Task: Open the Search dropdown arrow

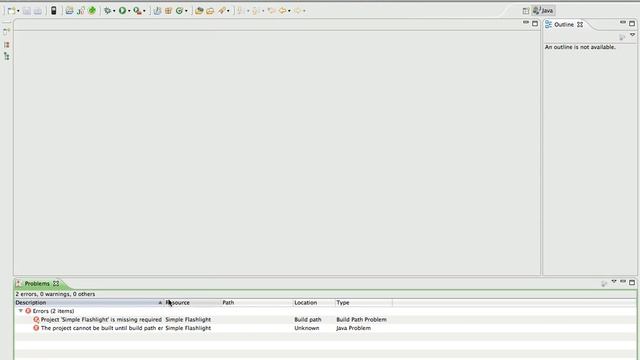Action: coord(228,11)
